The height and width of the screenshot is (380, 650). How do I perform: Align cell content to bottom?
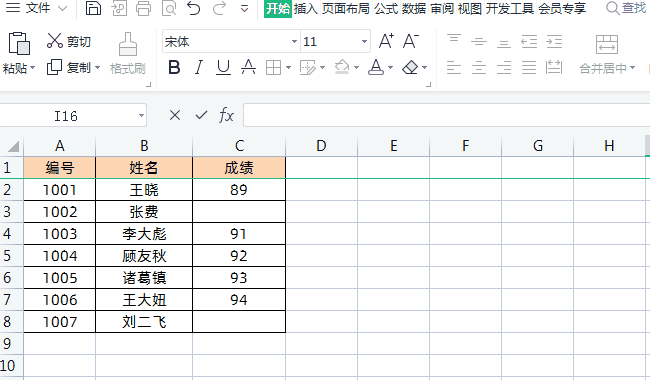coord(504,43)
